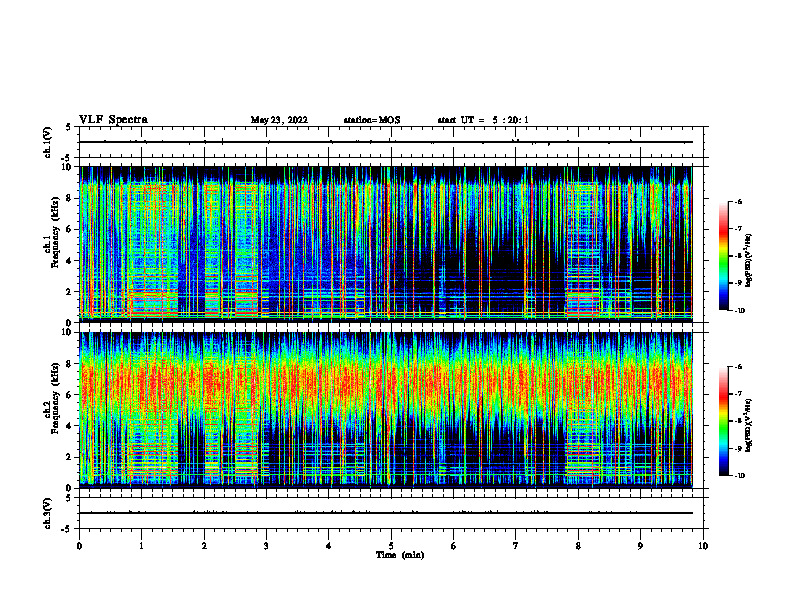
Task: Click the date 'May 23, 2022'
Action: [279, 120]
